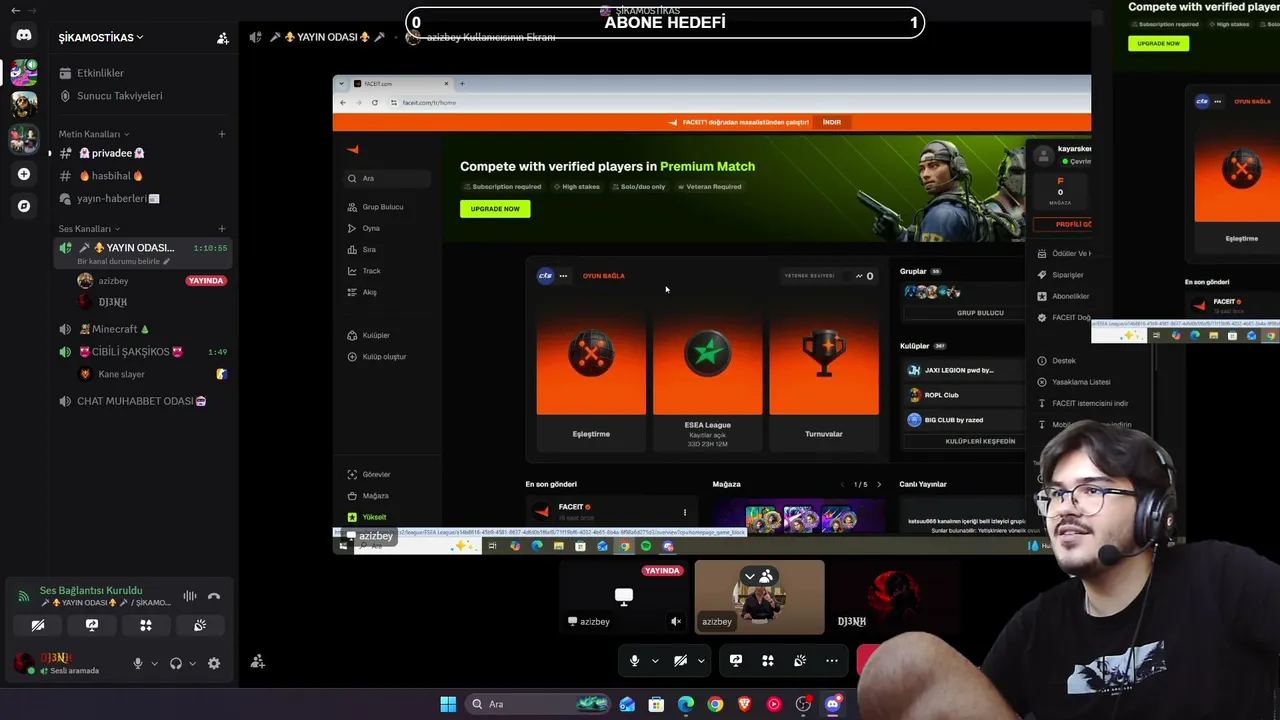This screenshot has width=1280, height=720.
Task: Click the Windows taskbar search box
Action: tap(539, 704)
